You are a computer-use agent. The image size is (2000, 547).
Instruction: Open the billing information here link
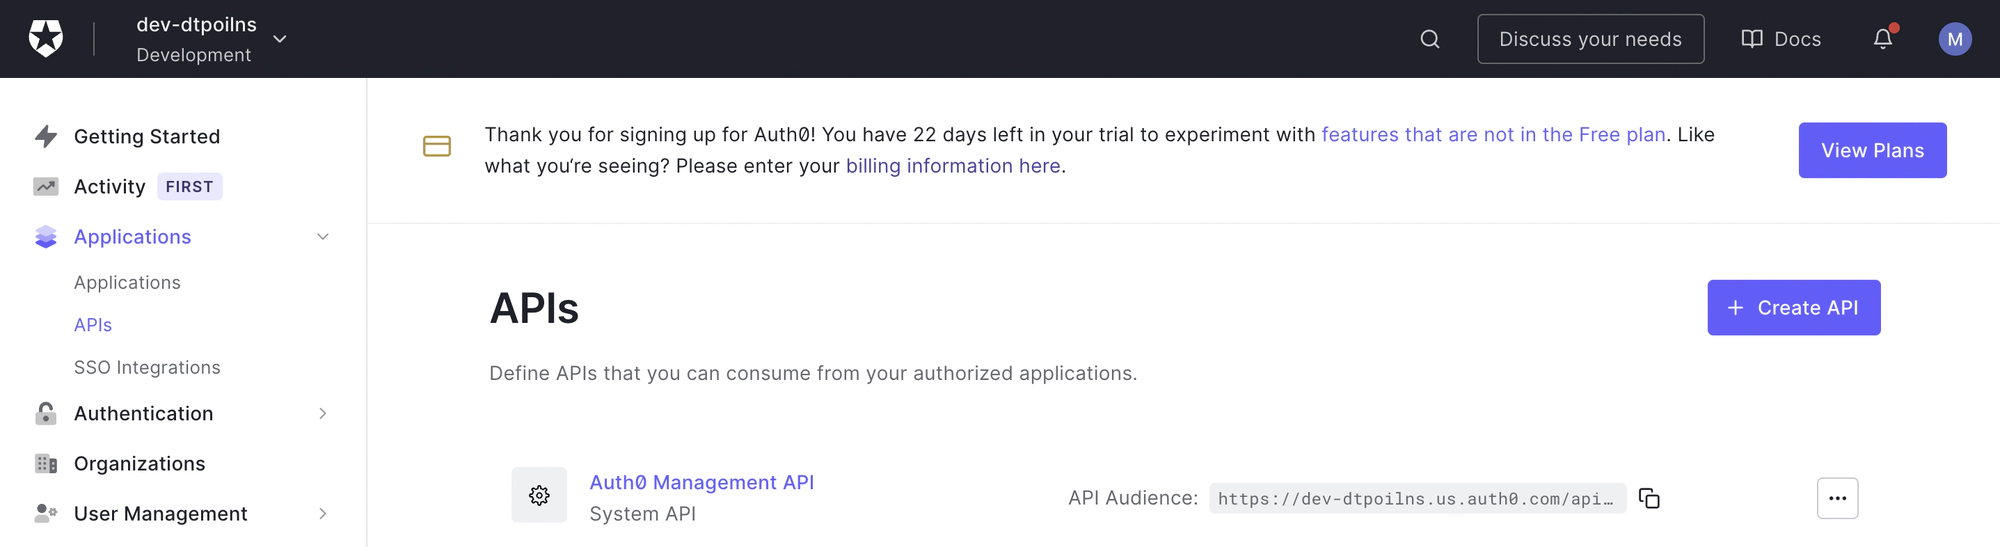pyautogui.click(x=953, y=166)
